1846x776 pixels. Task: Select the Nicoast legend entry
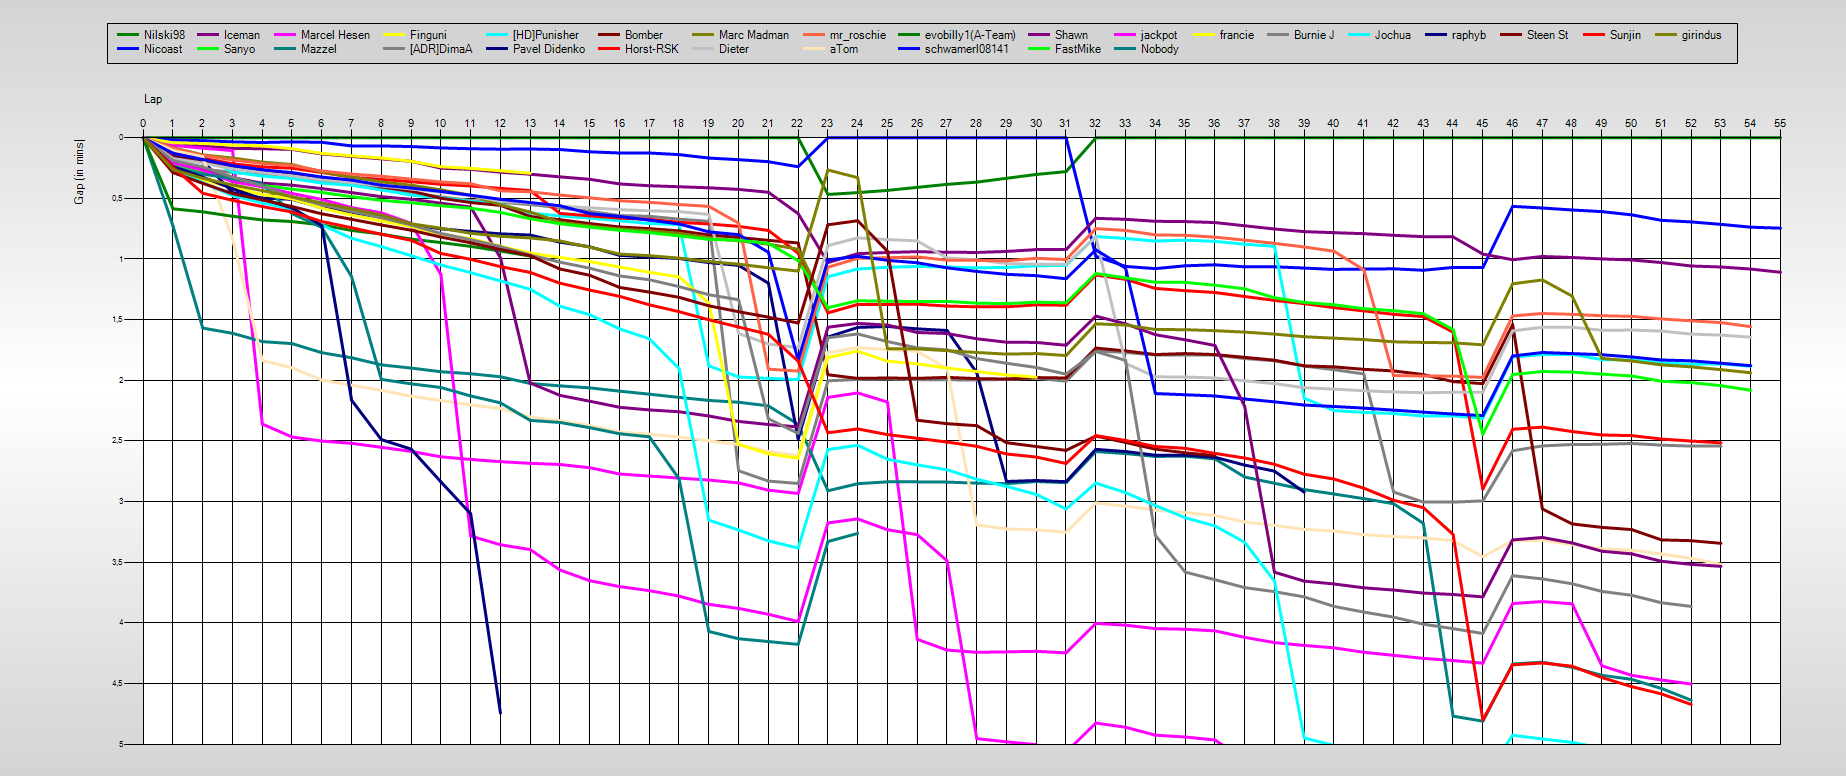pyautogui.click(x=163, y=49)
